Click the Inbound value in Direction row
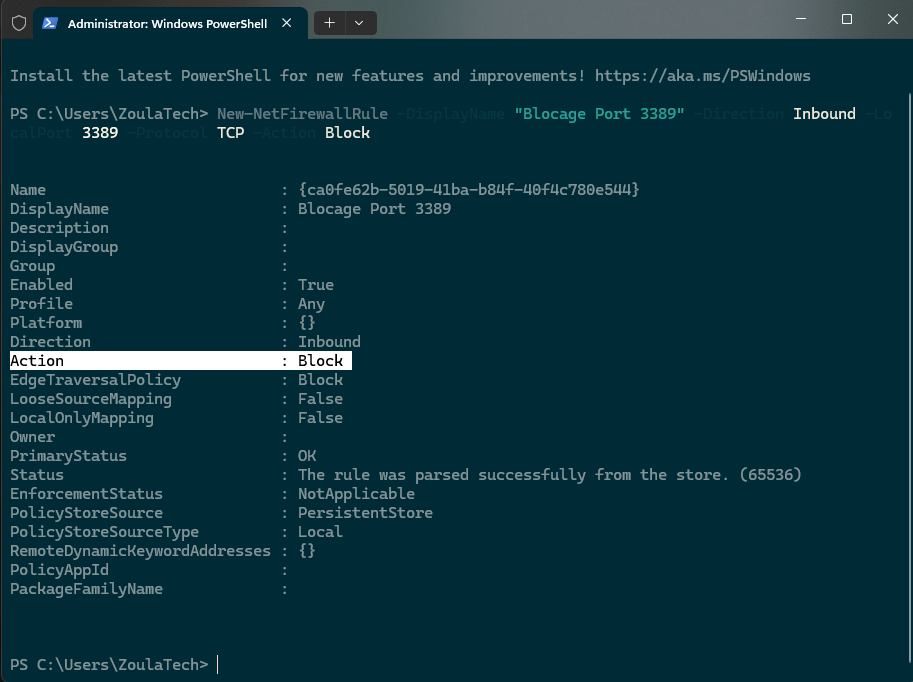The image size is (913, 682). coord(329,342)
